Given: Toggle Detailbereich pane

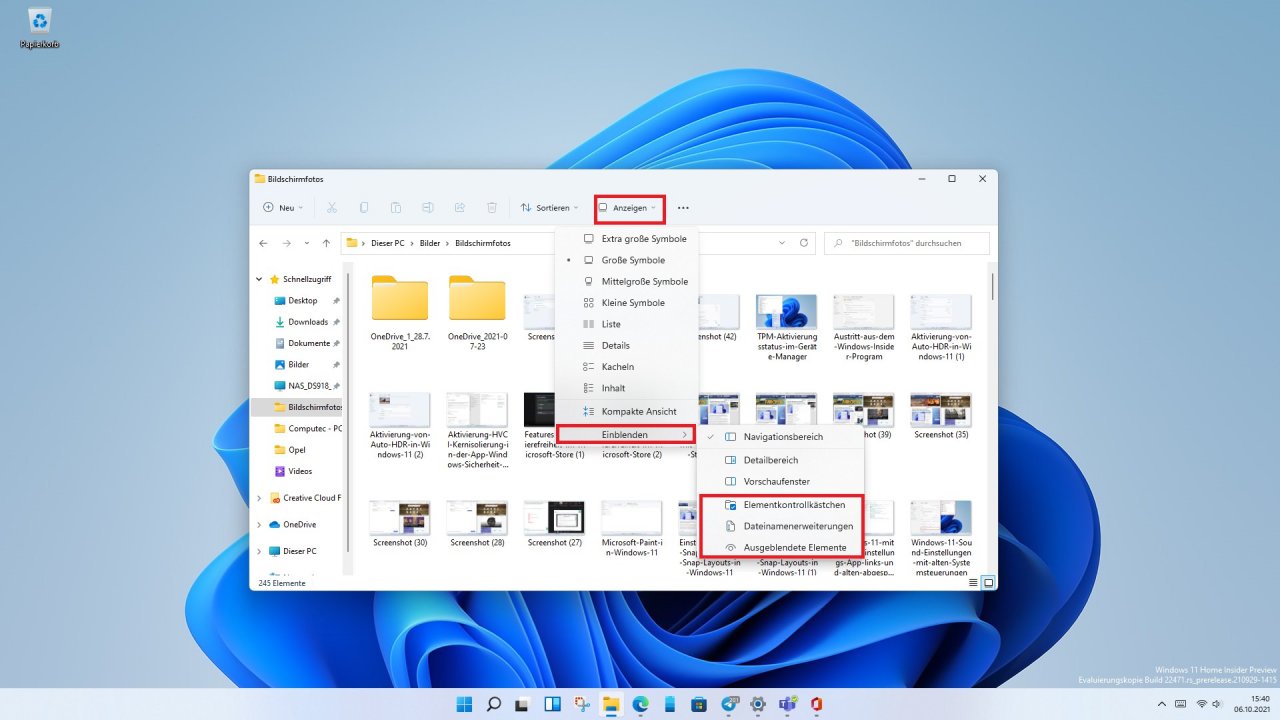Looking at the screenshot, I should pos(780,460).
